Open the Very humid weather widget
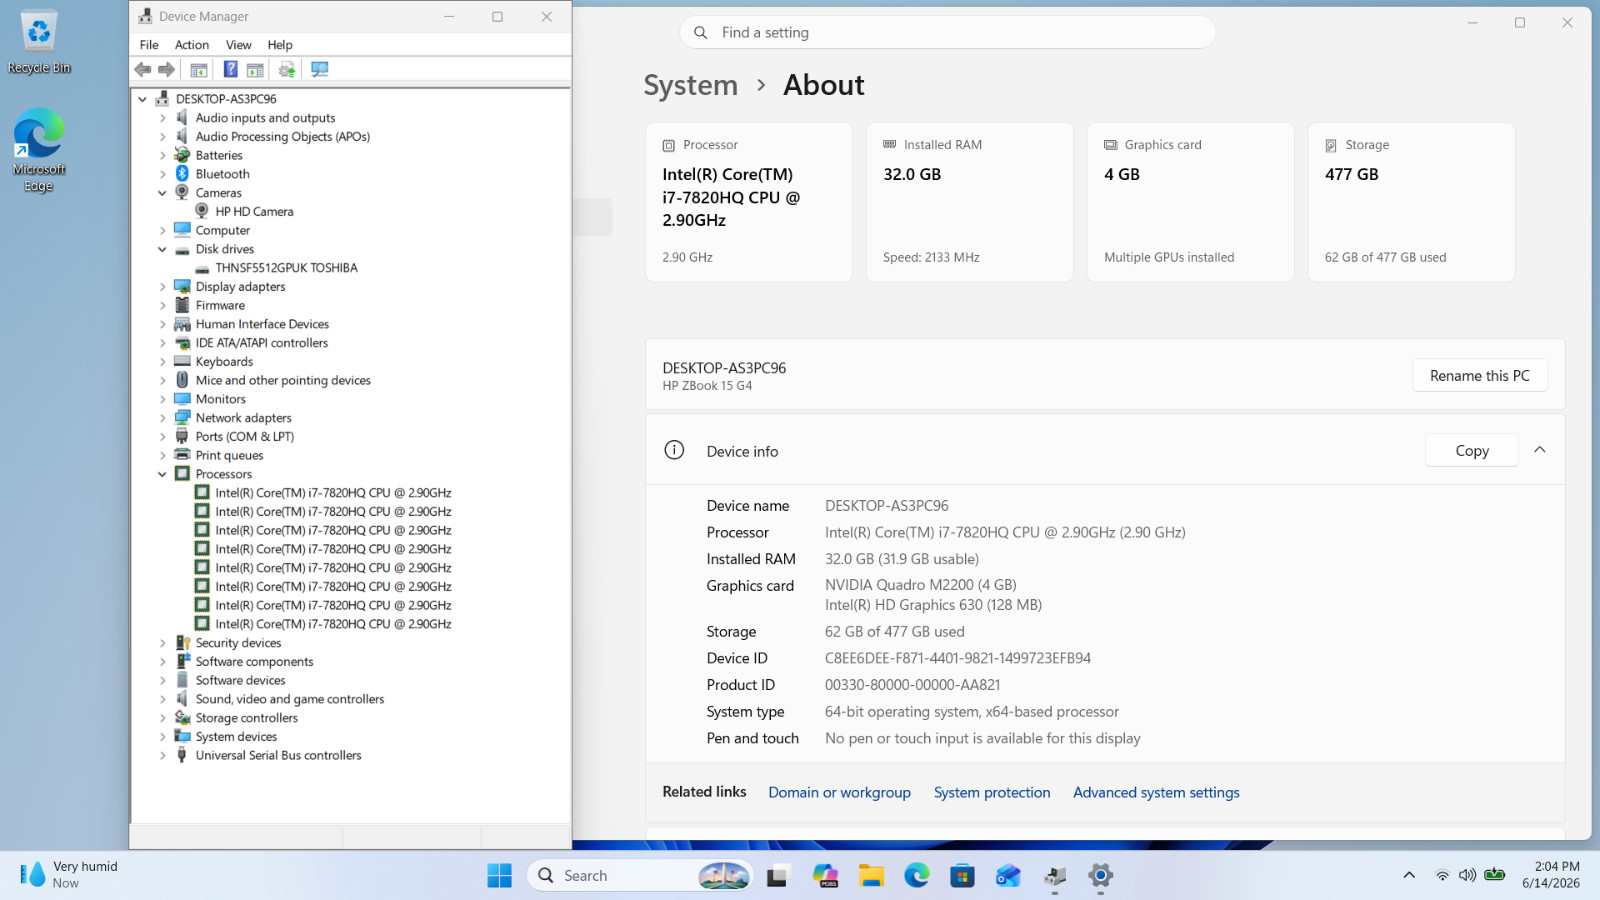1600x900 pixels. point(70,875)
